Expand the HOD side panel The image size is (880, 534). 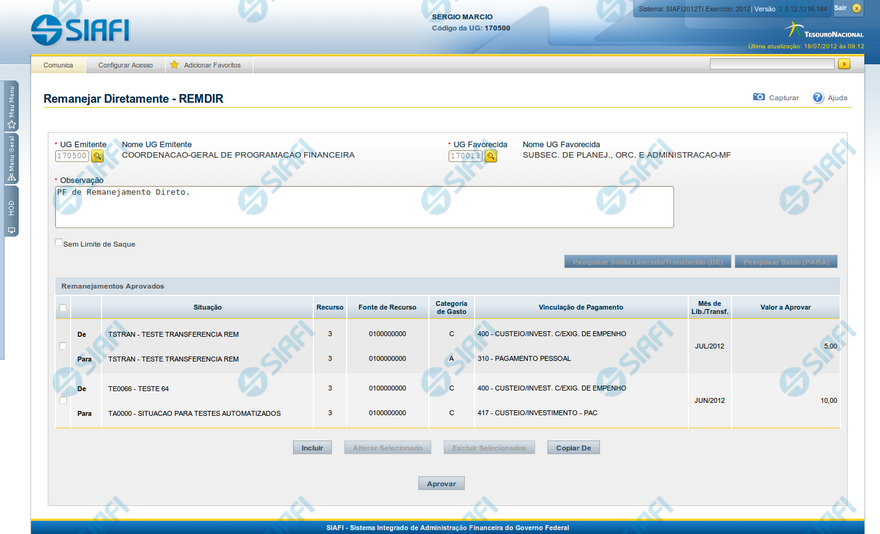(11, 214)
